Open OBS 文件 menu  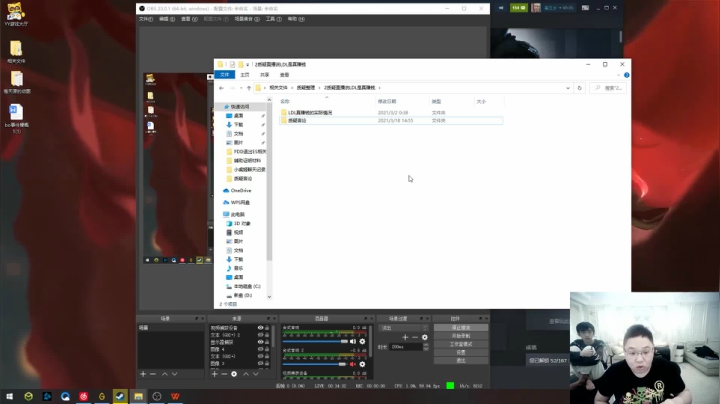146,19
